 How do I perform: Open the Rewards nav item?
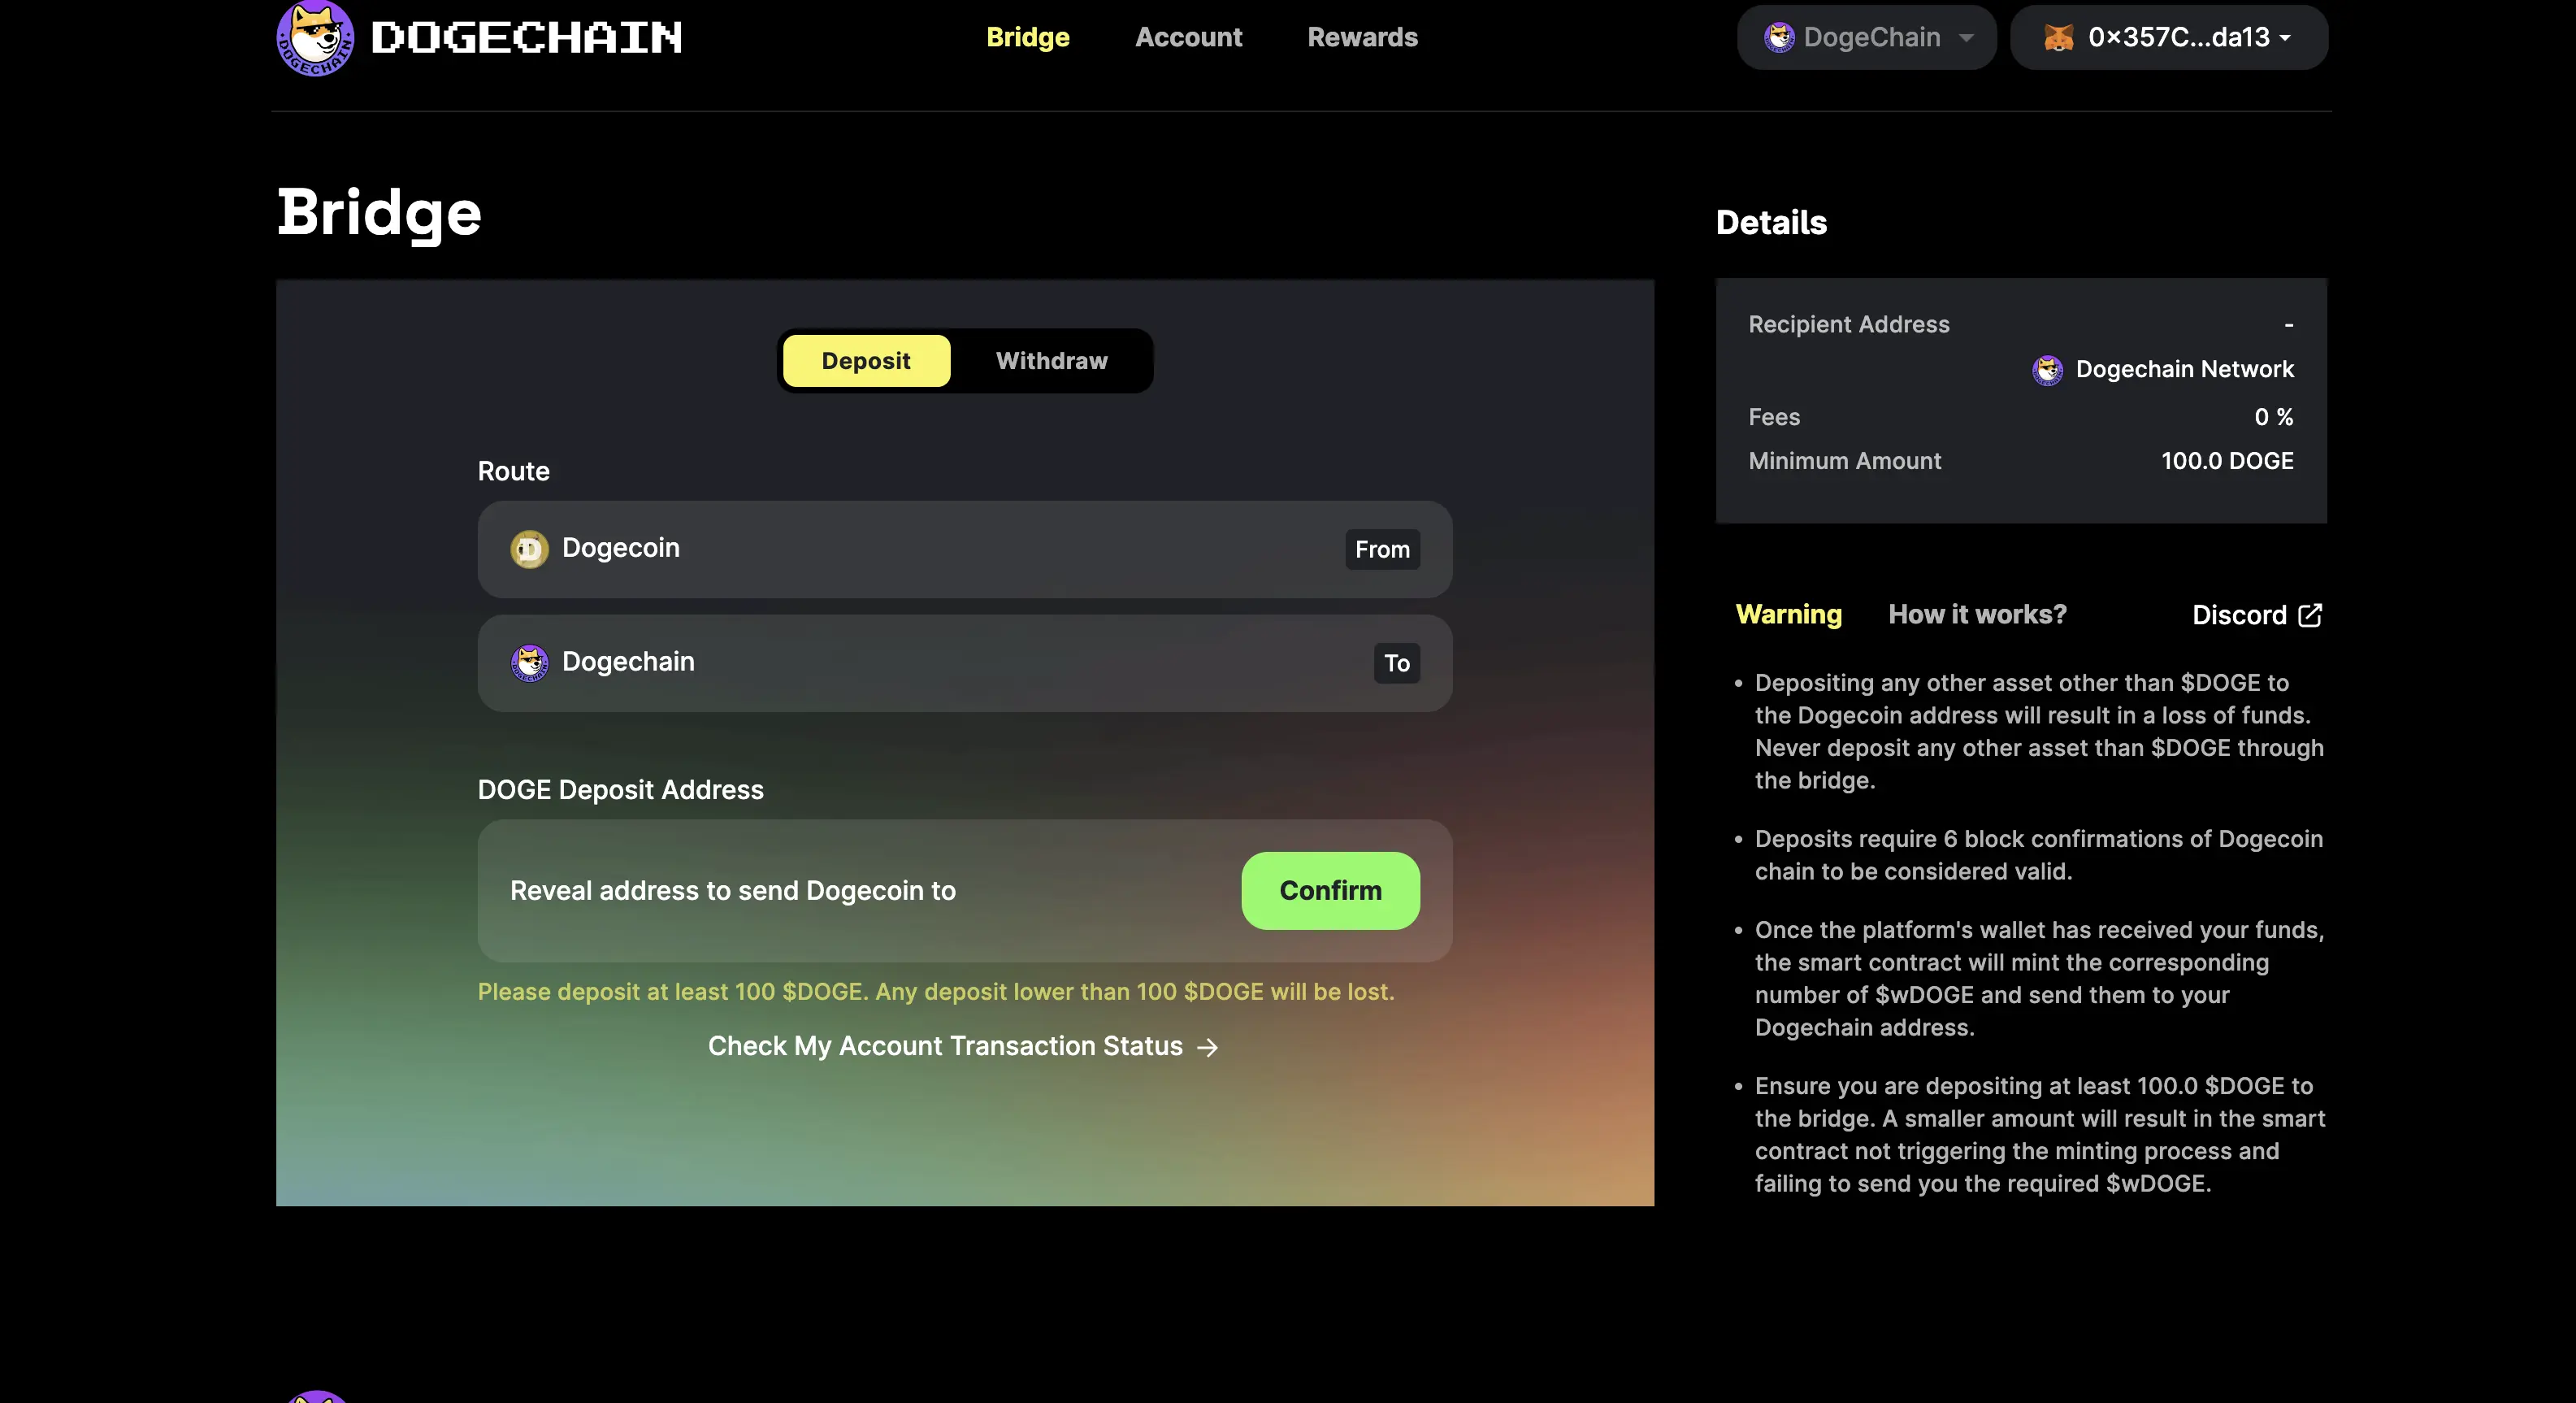tap(1362, 37)
